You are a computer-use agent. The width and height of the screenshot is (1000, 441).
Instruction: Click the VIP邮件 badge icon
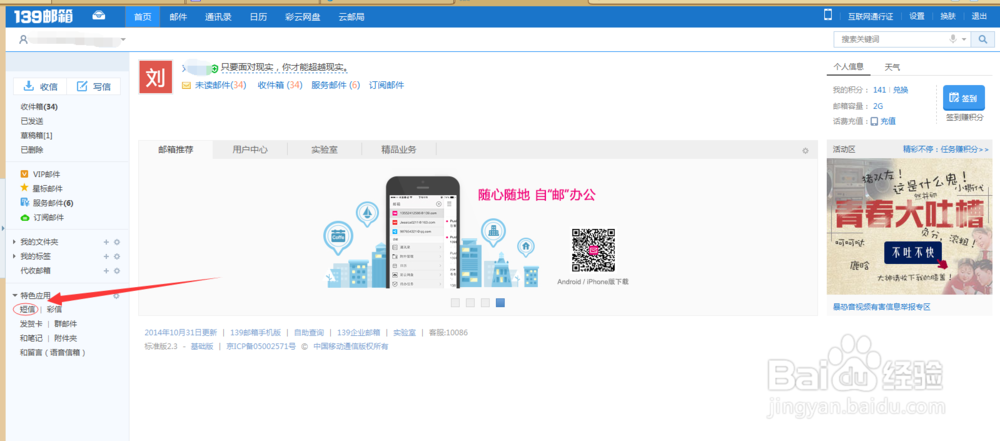tap(24, 174)
